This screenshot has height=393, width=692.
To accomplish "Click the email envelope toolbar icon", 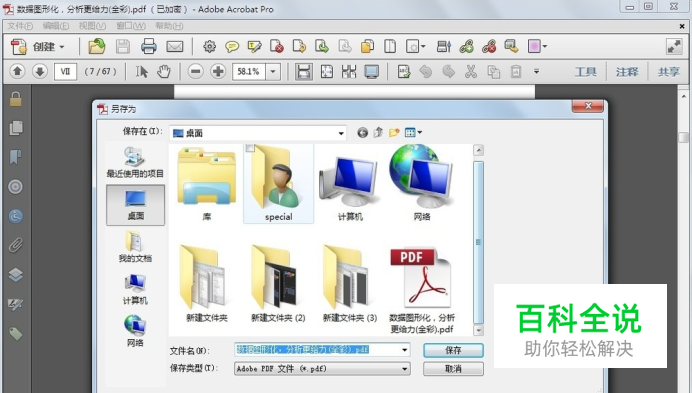I will point(175,46).
